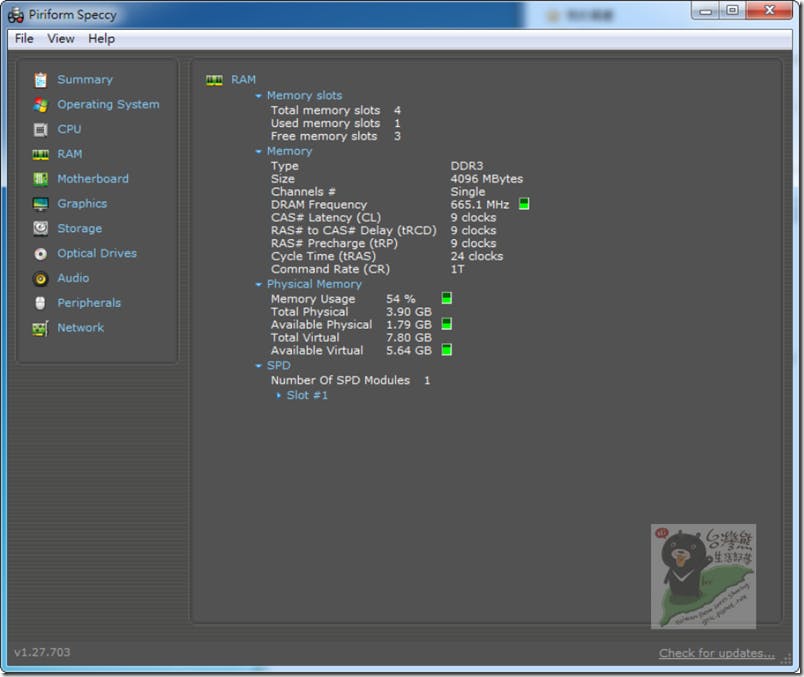Click the RAM heading in main panel
Image resolution: width=804 pixels, height=677 pixels.
pyautogui.click(x=243, y=80)
